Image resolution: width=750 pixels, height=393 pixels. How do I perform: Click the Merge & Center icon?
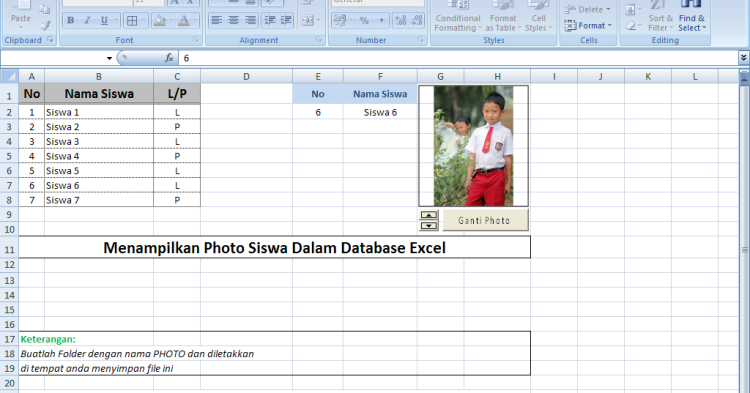pyautogui.click(x=307, y=21)
